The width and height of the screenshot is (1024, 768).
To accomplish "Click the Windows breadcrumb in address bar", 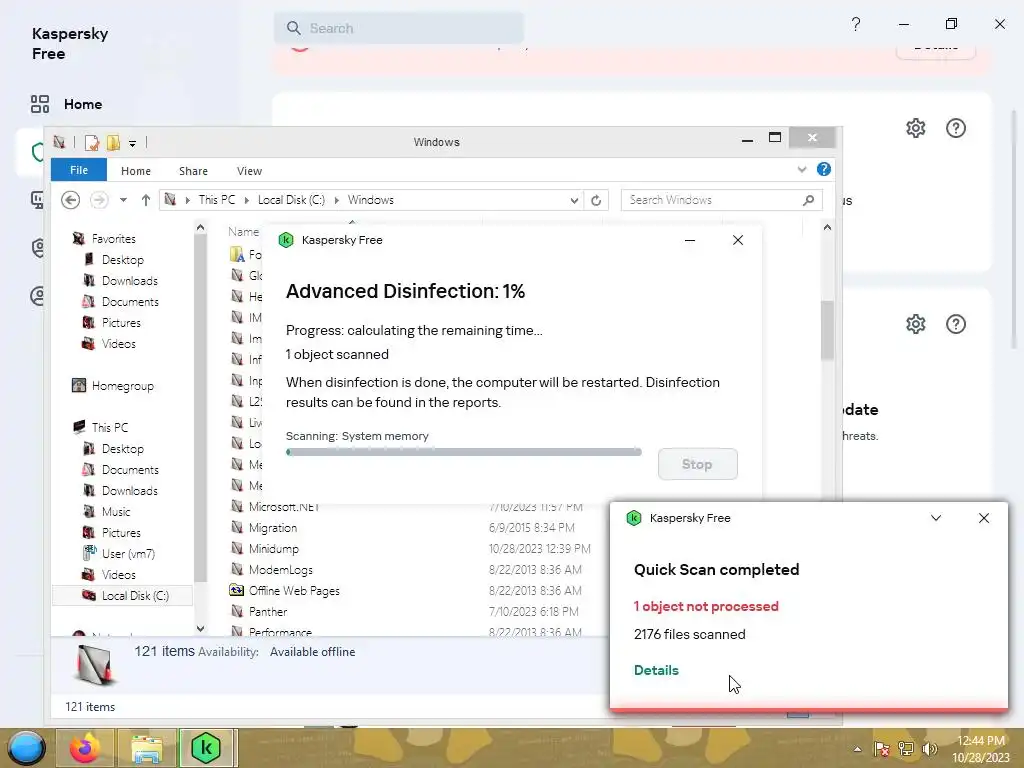I will pyautogui.click(x=370, y=200).
